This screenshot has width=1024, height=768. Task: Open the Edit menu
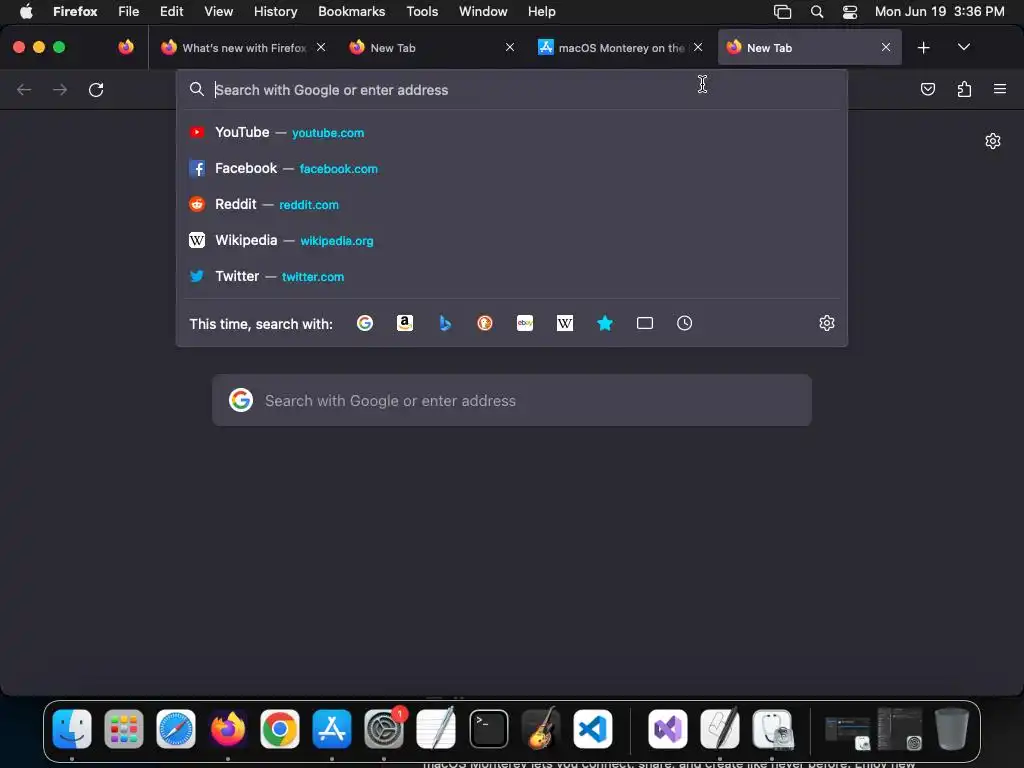tap(172, 11)
